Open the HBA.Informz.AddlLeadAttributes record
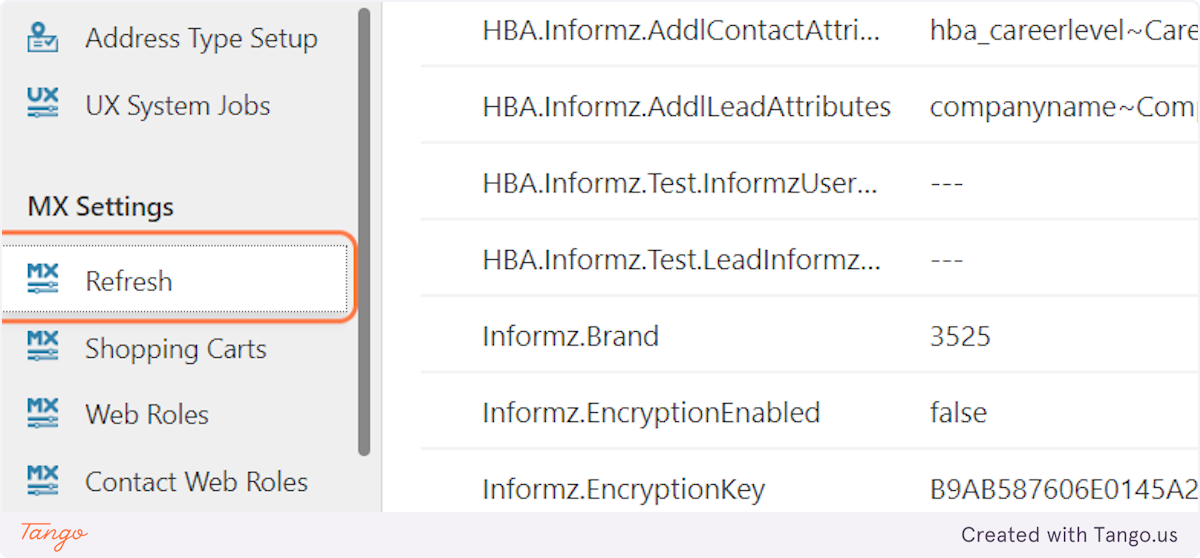This screenshot has height=558, width=1200. 686,107
